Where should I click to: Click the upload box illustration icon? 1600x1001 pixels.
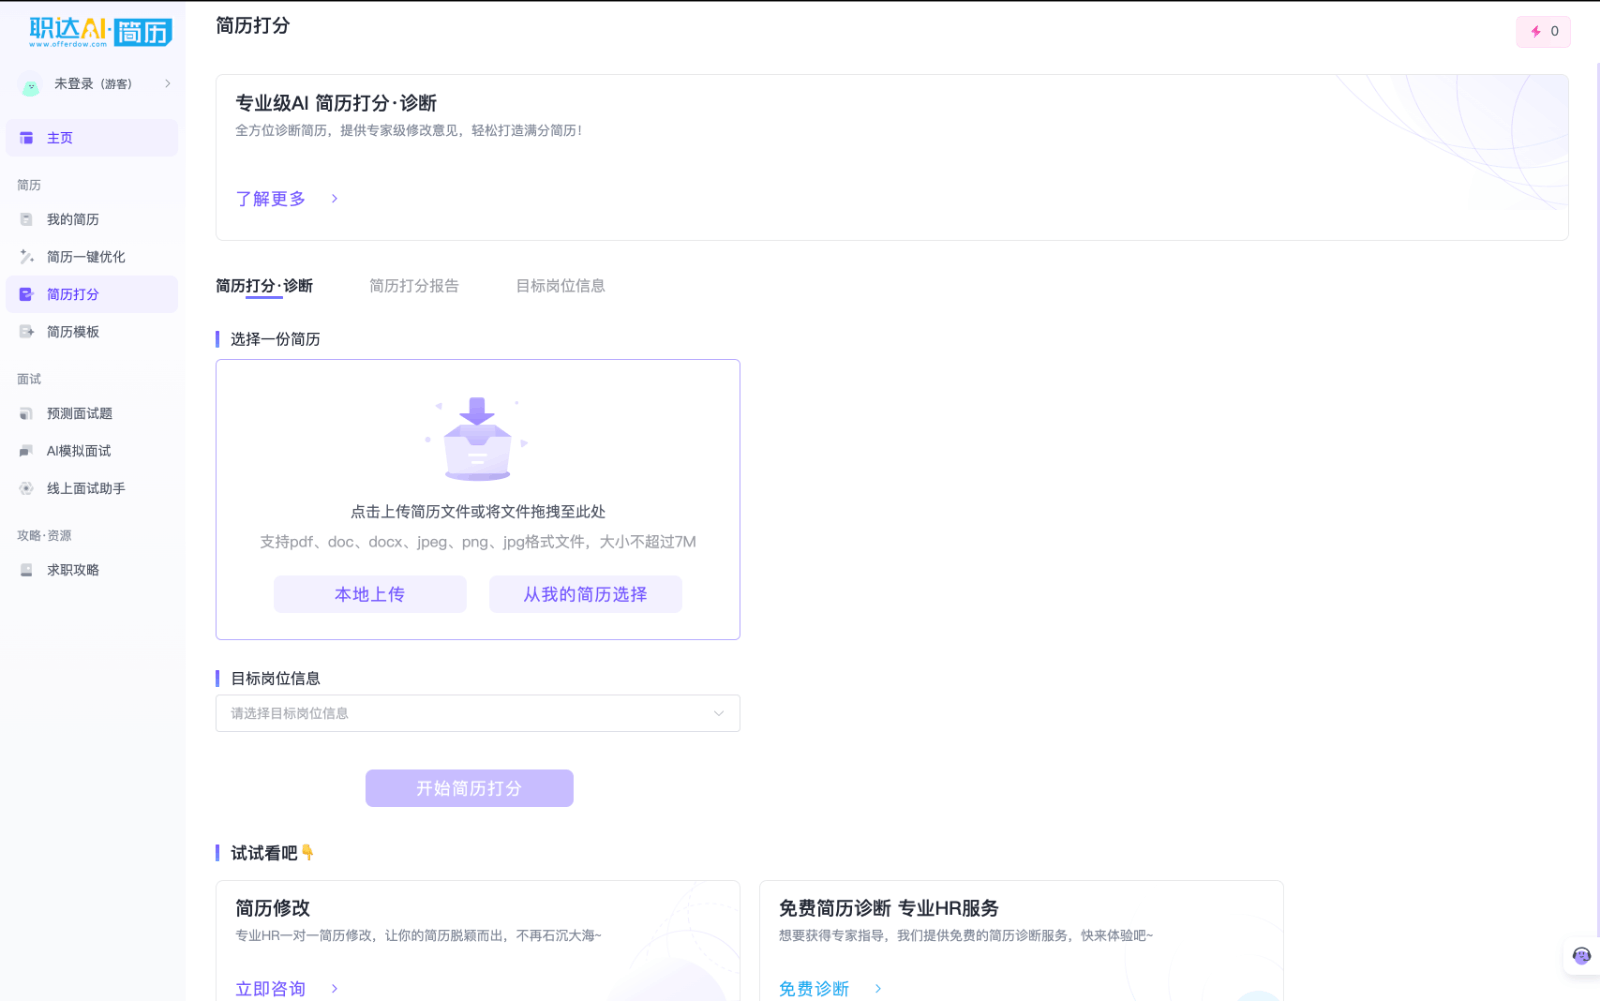[x=477, y=440]
